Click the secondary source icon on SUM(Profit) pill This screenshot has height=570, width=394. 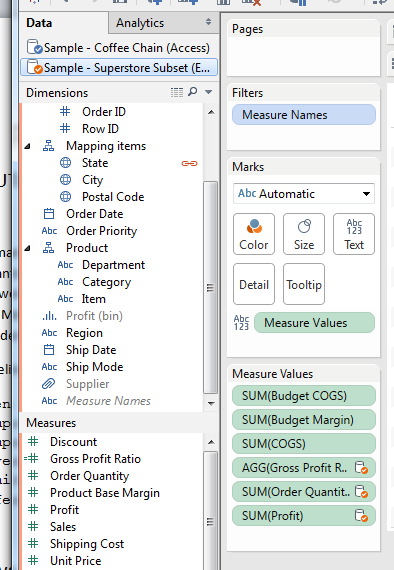click(361, 516)
